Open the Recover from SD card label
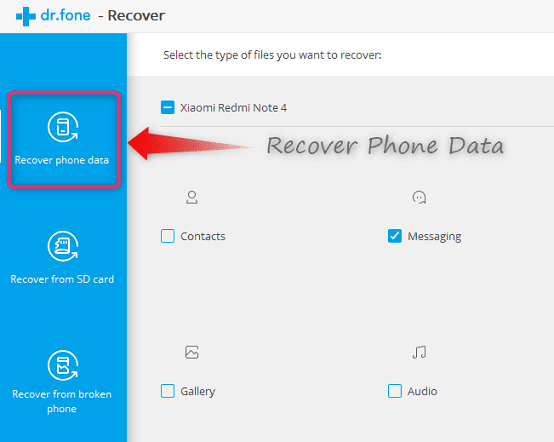 coord(62,279)
